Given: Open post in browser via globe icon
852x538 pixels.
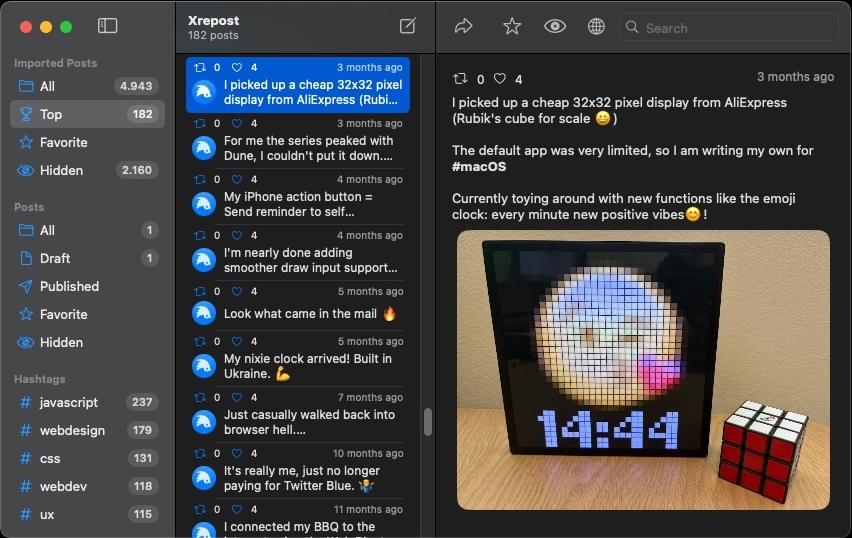Looking at the screenshot, I should pos(596,27).
